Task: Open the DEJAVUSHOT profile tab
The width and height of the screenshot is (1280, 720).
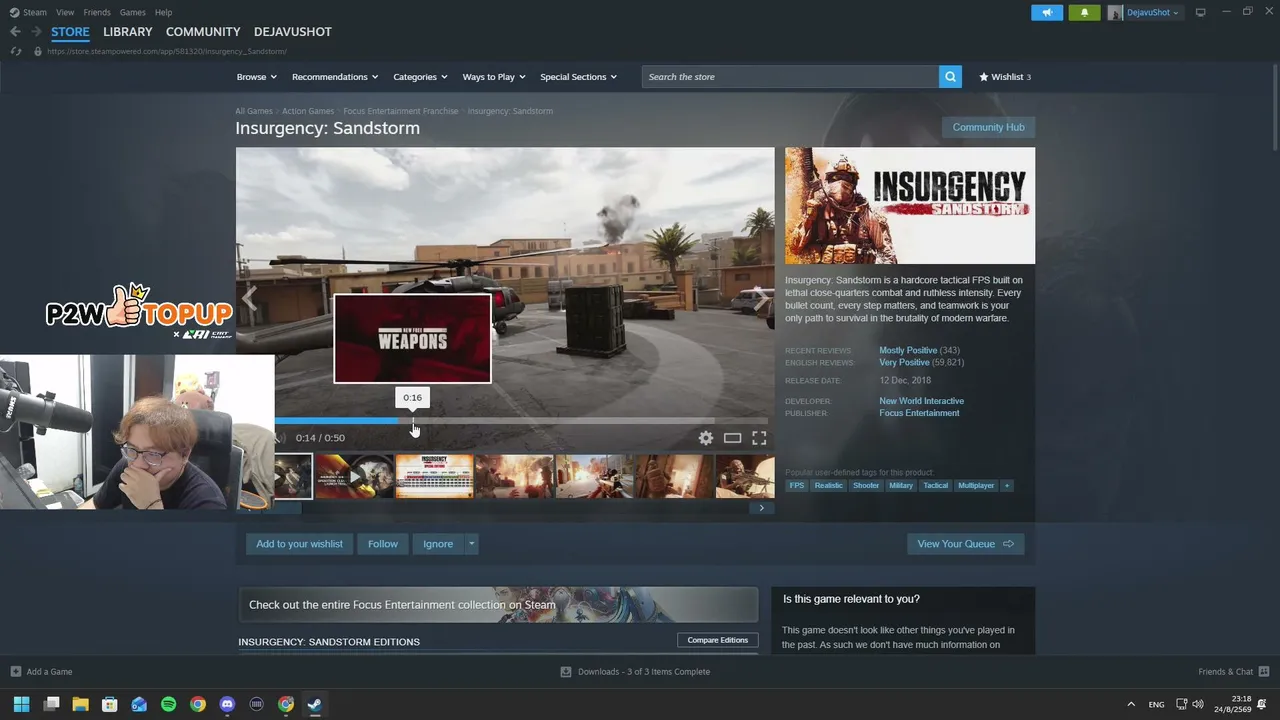Action: coord(293,32)
